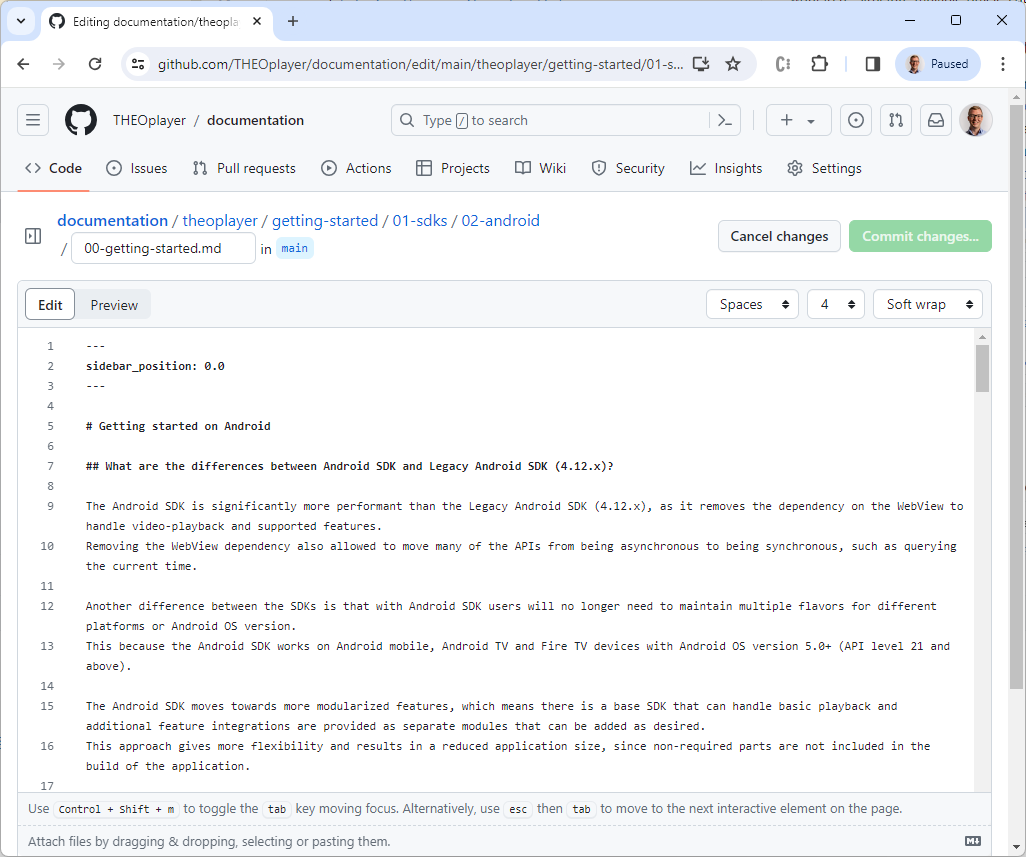Install app icon in address bar

click(701, 64)
